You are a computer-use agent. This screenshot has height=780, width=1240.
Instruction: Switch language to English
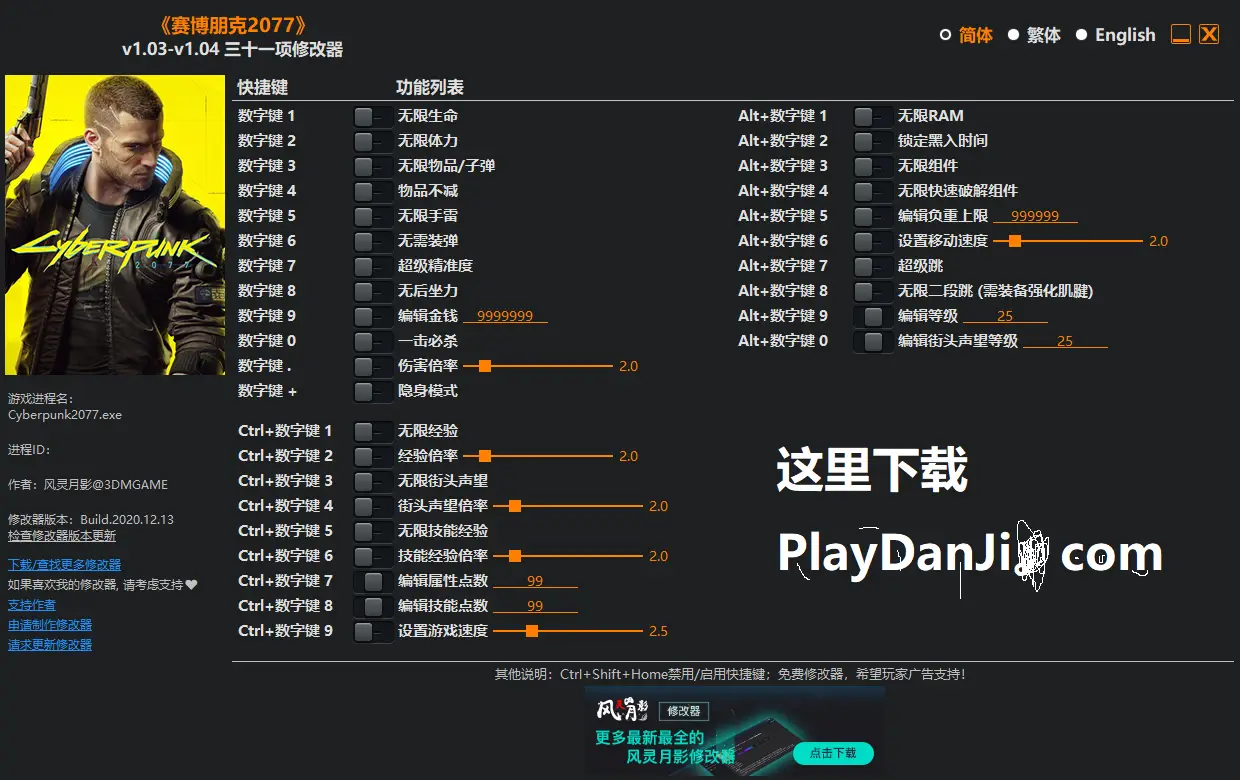pos(1125,34)
